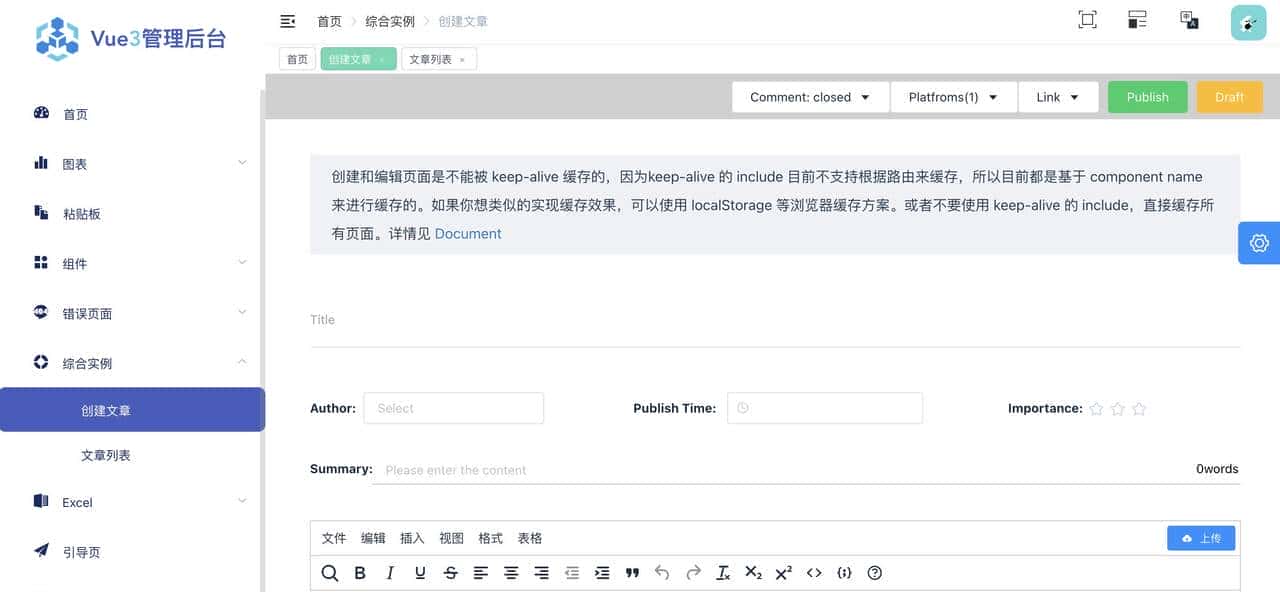This screenshot has height=592, width=1280.
Task: Select the Bold formatting icon
Action: 360,572
